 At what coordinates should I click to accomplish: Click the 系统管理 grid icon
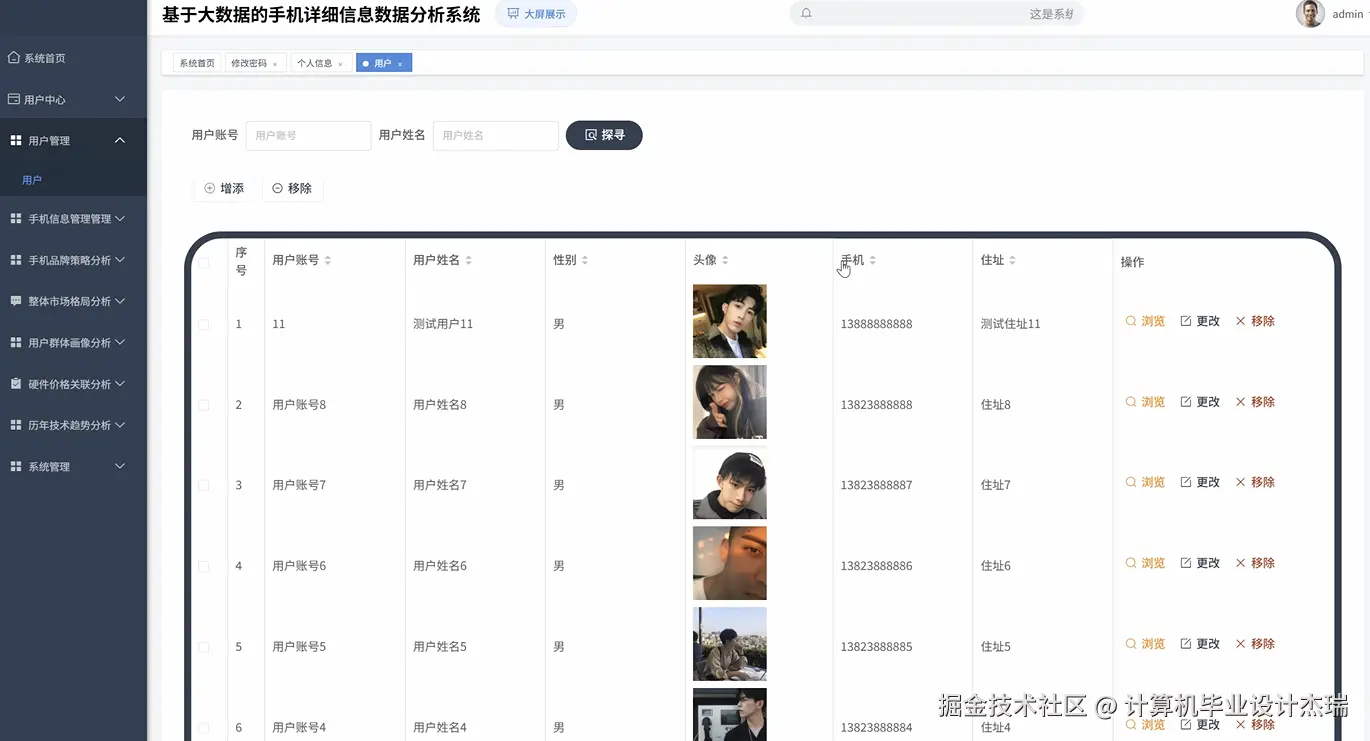click(16, 466)
